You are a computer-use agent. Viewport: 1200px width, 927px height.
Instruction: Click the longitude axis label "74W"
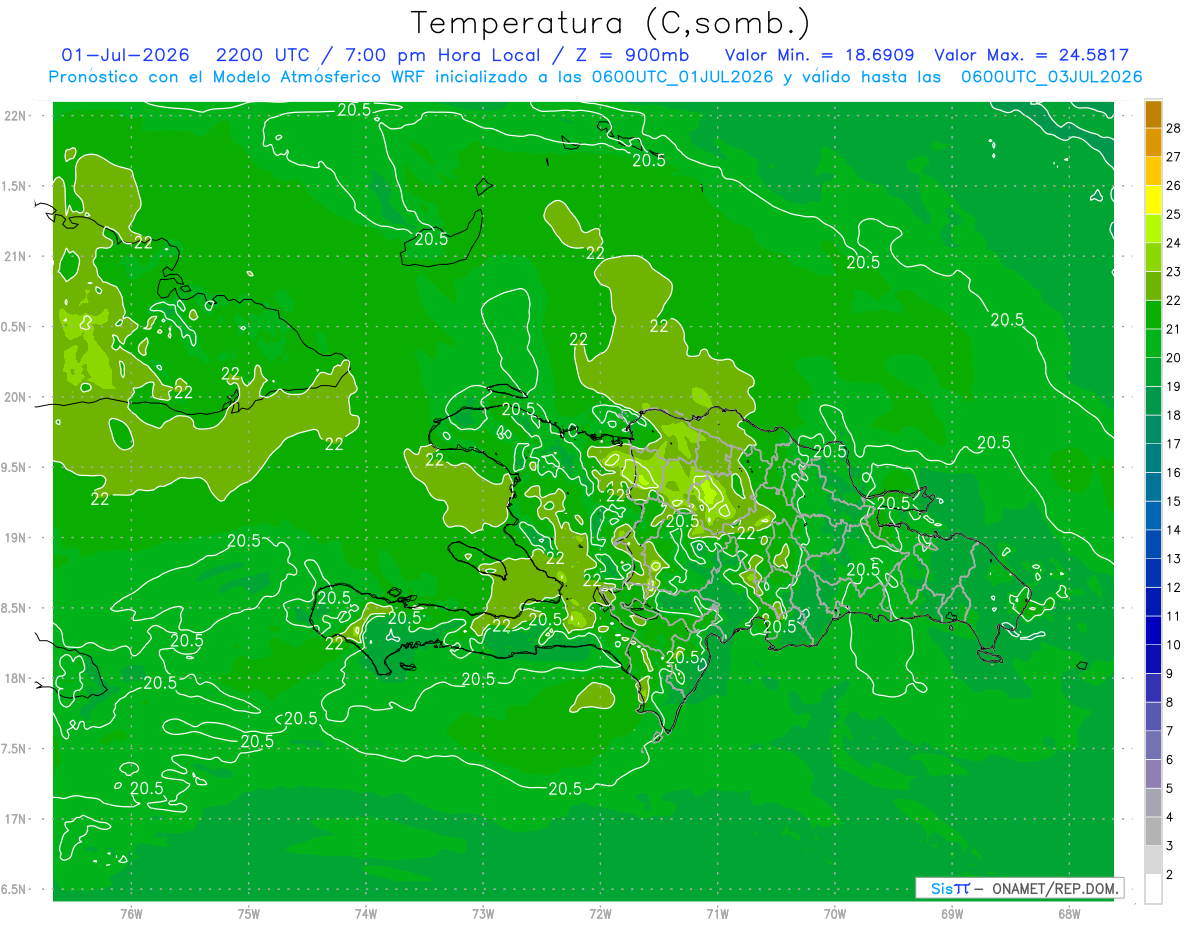[366, 913]
